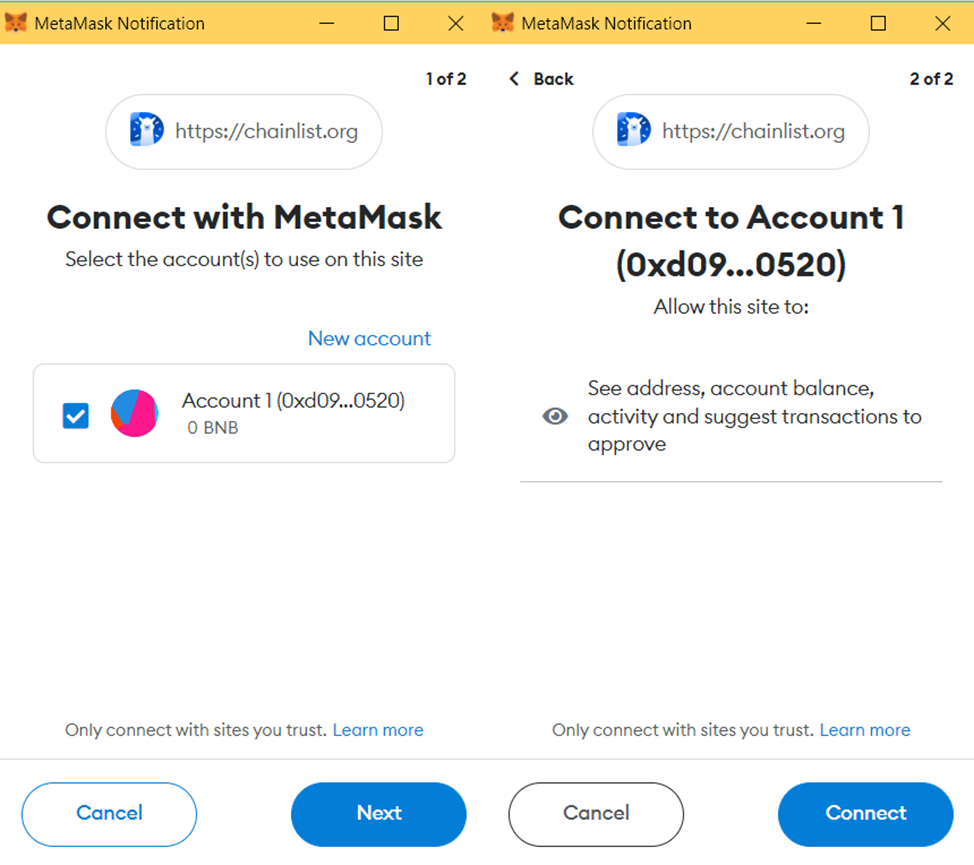
Task: Cancel the account selection dialog
Action: point(109,813)
